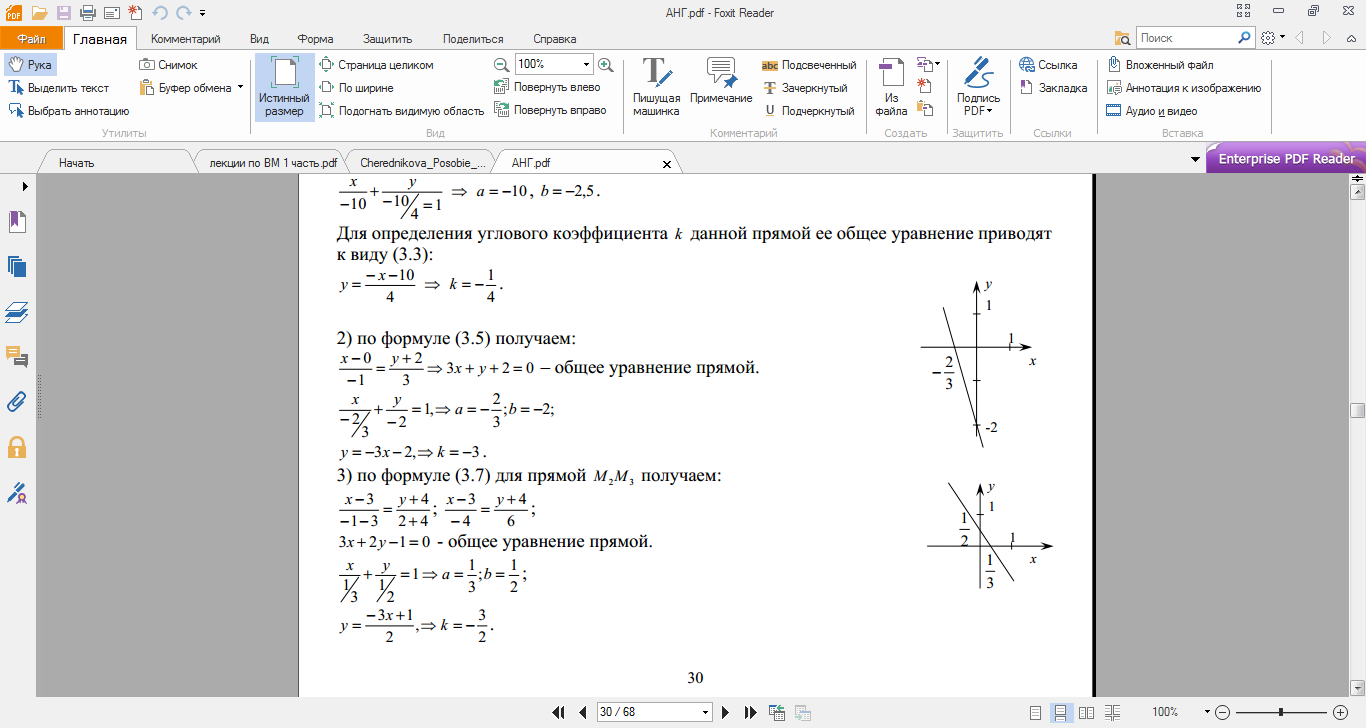The width and height of the screenshot is (1366, 728).
Task: Select continuous page view mode
Action: [x=1060, y=712]
